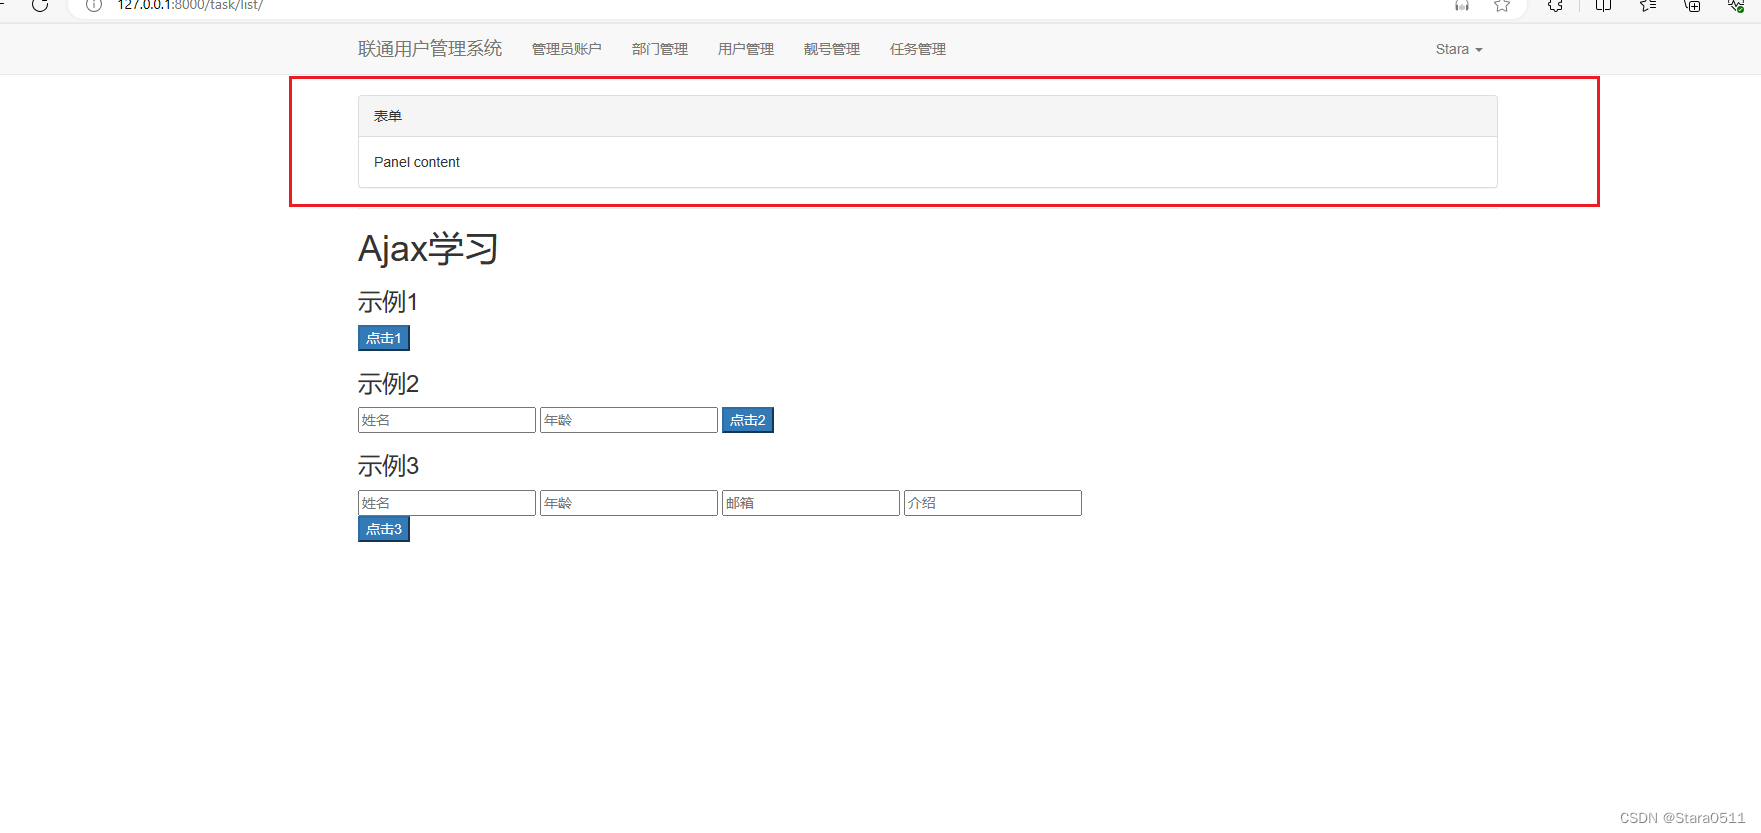
Task: Switch to 任务管理 nav item
Action: [x=918, y=49]
